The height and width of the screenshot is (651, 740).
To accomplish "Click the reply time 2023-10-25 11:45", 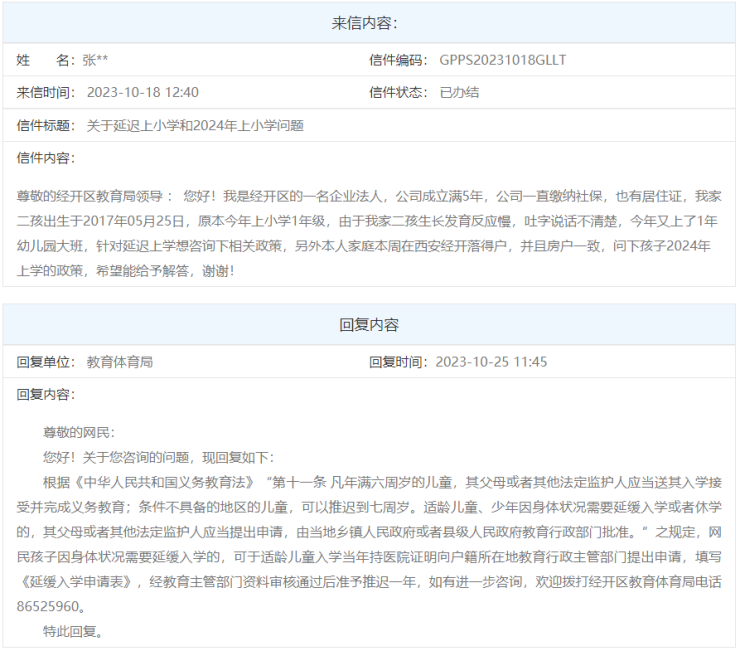I will click(491, 362).
